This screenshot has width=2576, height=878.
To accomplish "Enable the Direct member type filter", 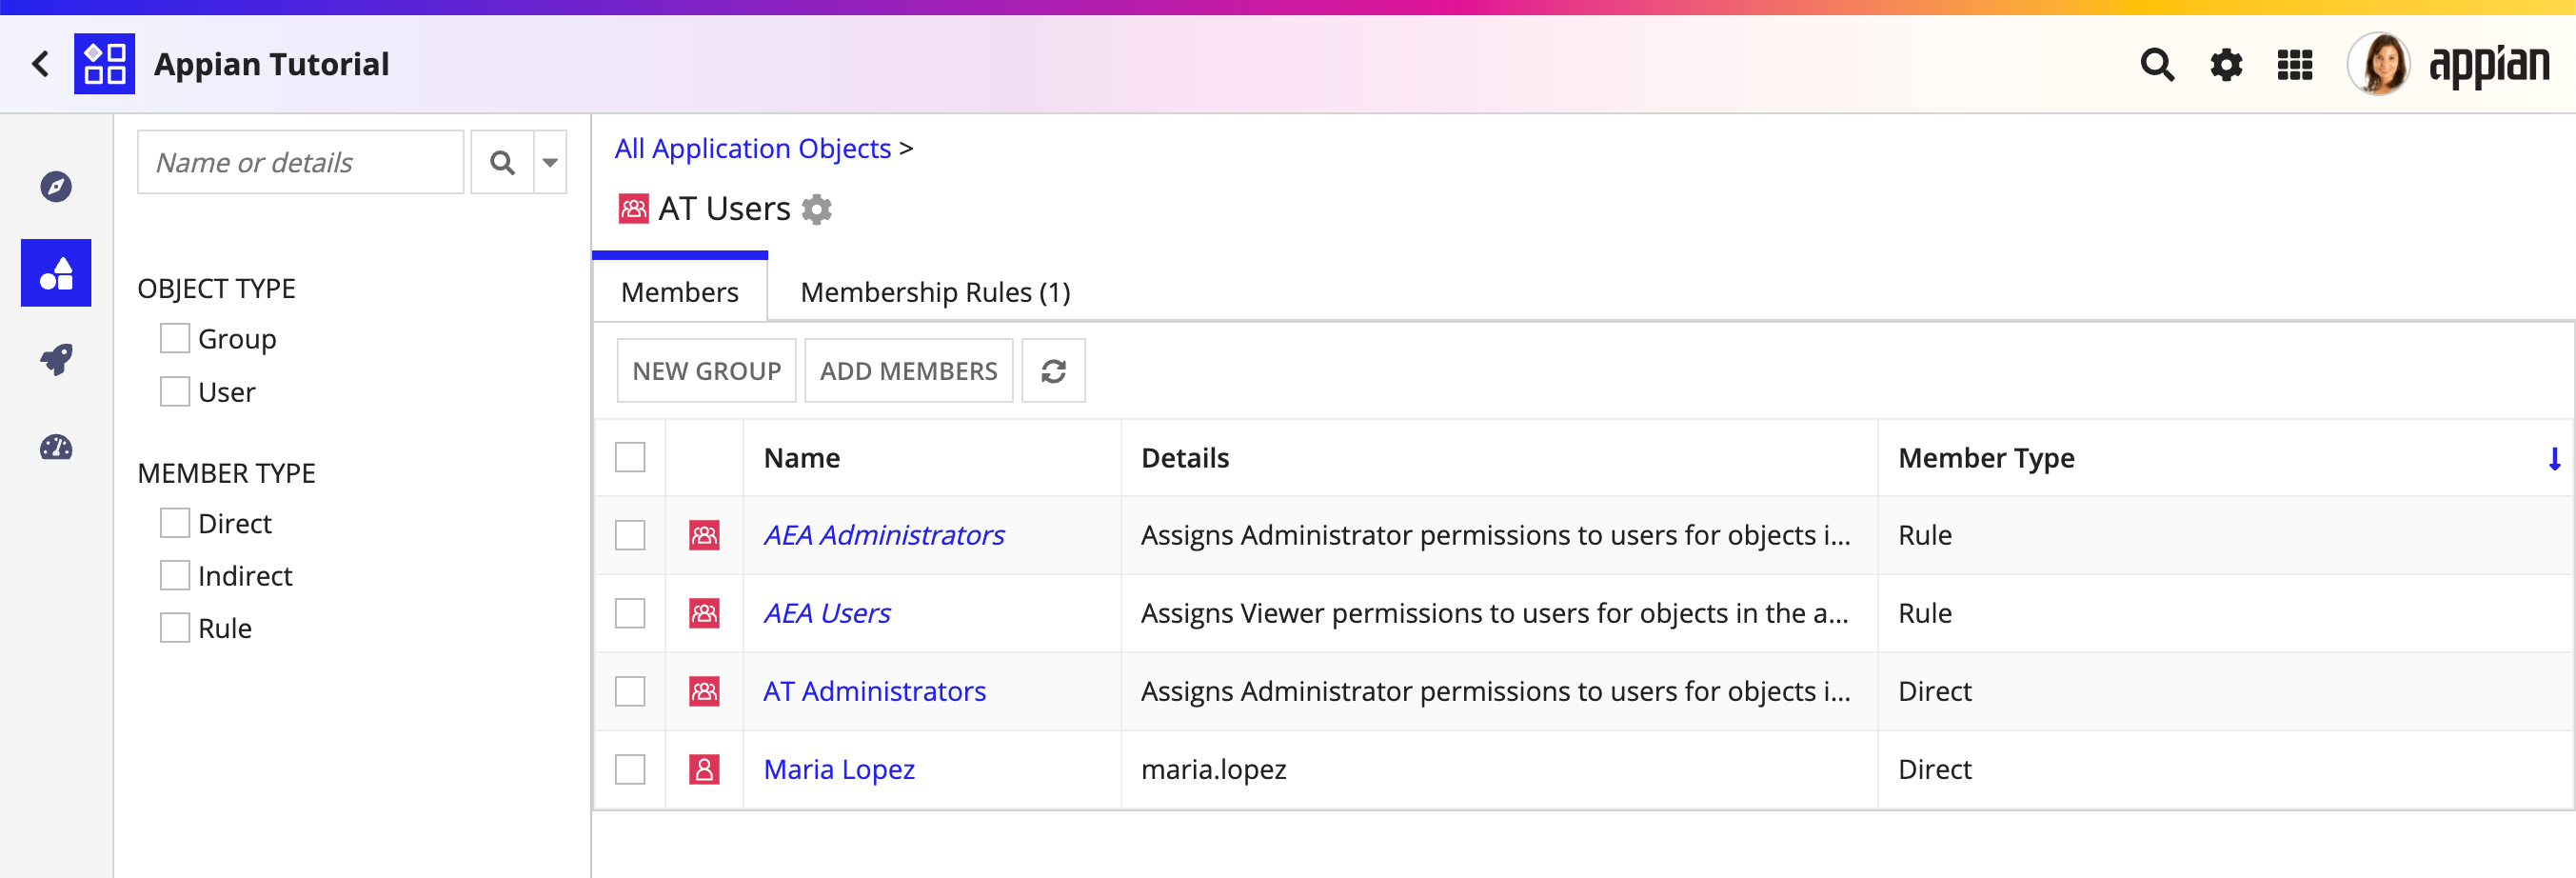I will (175, 523).
